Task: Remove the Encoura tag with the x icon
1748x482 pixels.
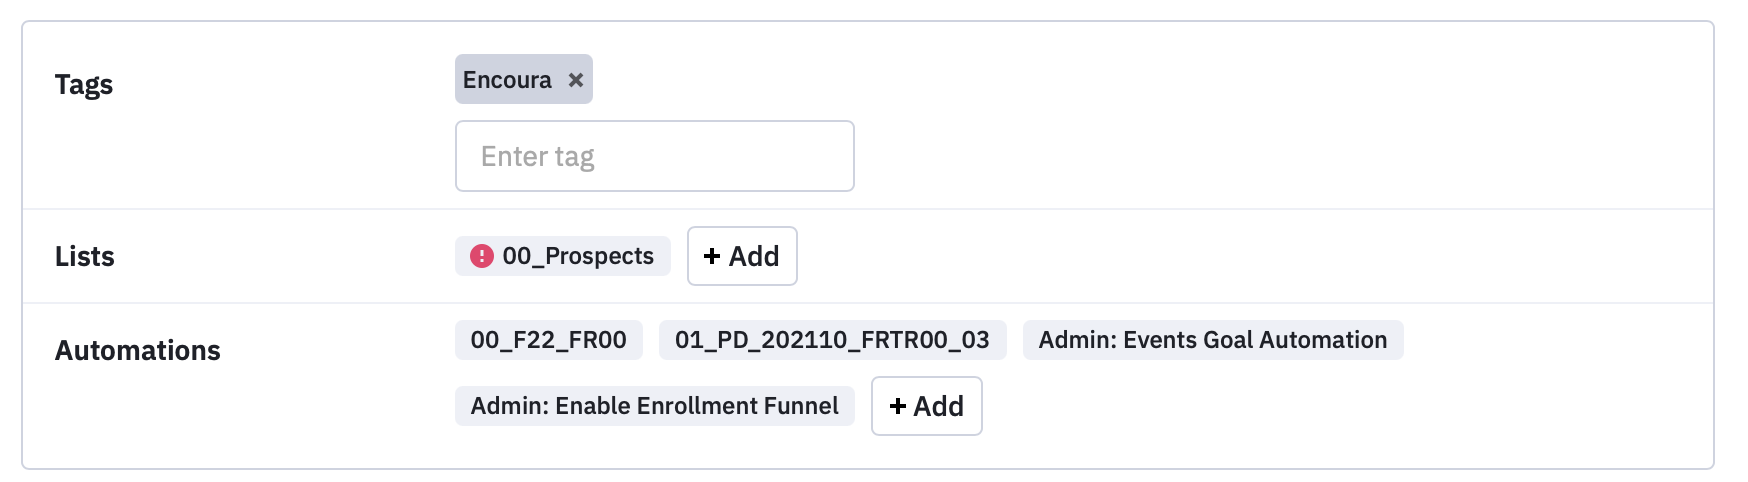Action: point(576,80)
